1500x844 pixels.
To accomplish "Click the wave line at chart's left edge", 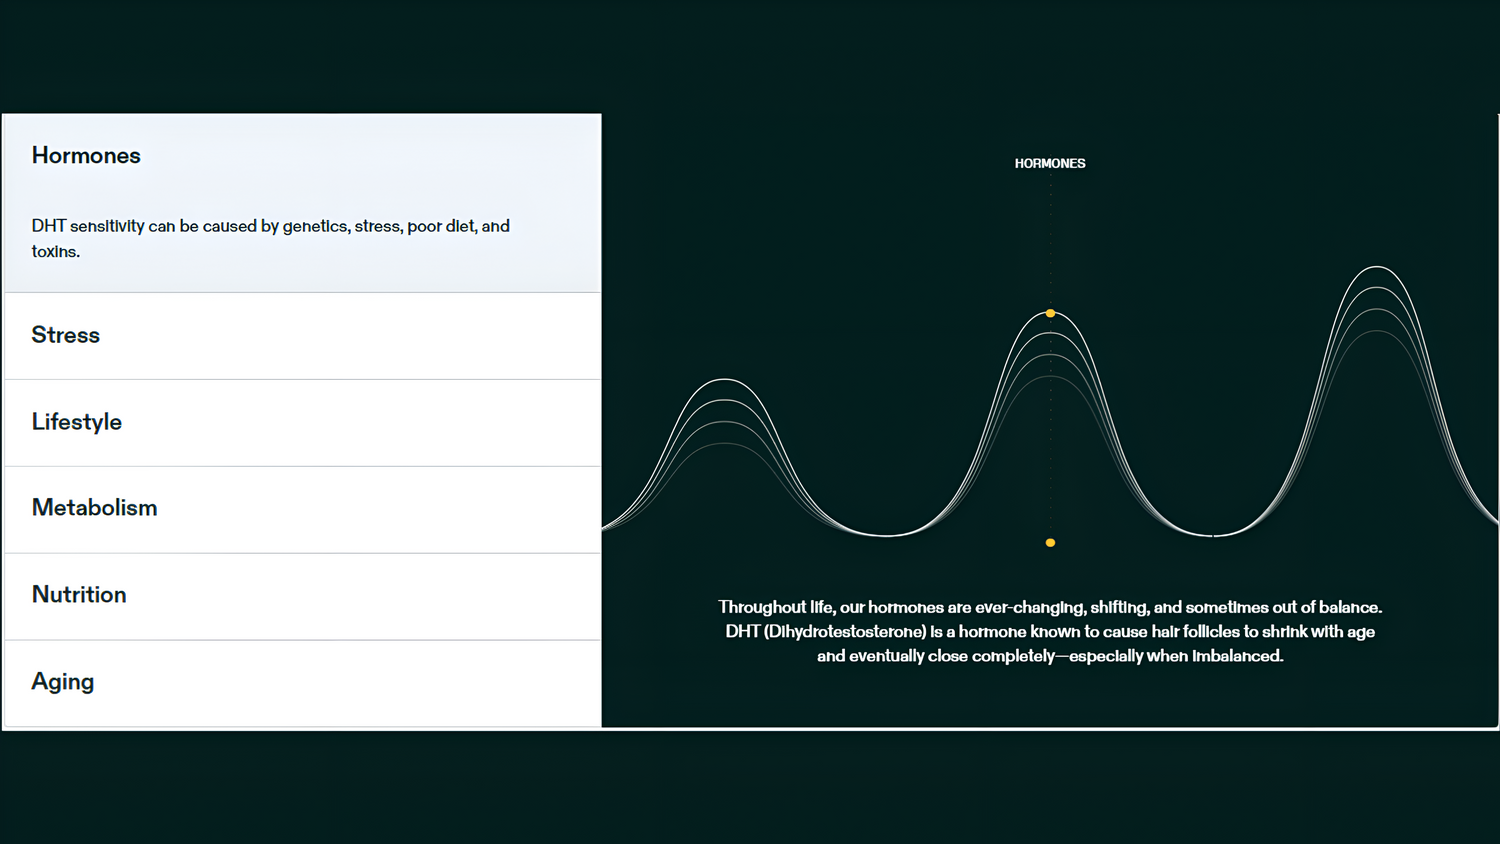I will pos(608,526).
